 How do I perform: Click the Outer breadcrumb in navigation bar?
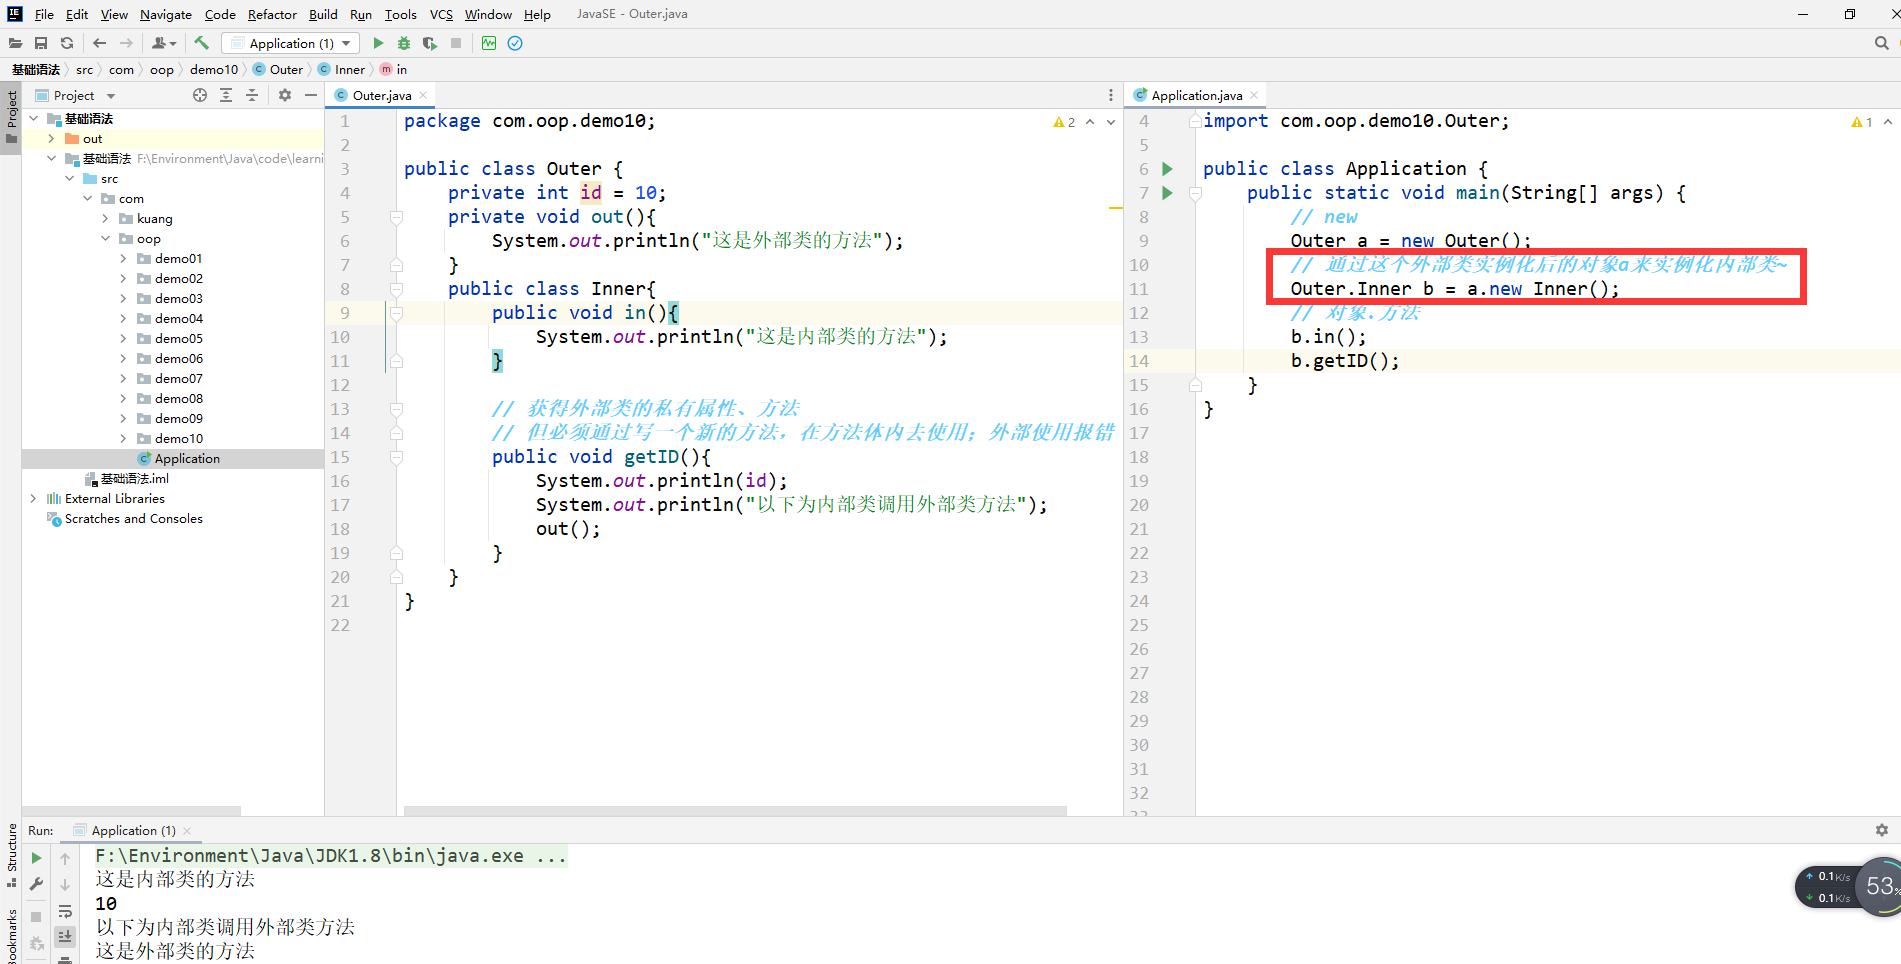(278, 69)
